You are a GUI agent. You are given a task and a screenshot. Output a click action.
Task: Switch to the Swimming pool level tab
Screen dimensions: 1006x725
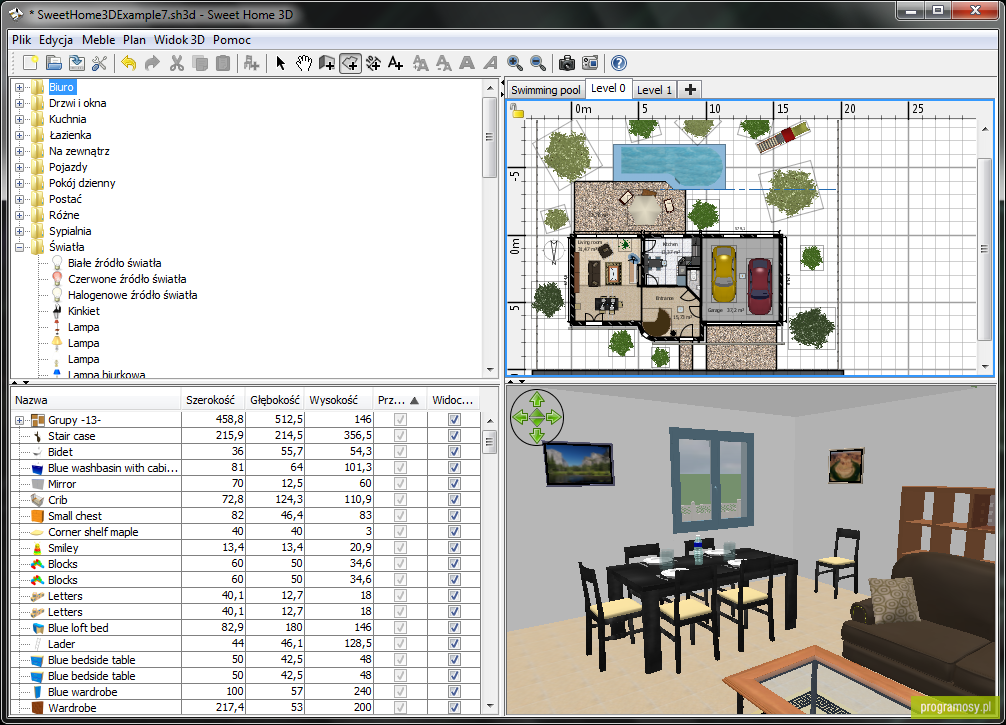545,90
